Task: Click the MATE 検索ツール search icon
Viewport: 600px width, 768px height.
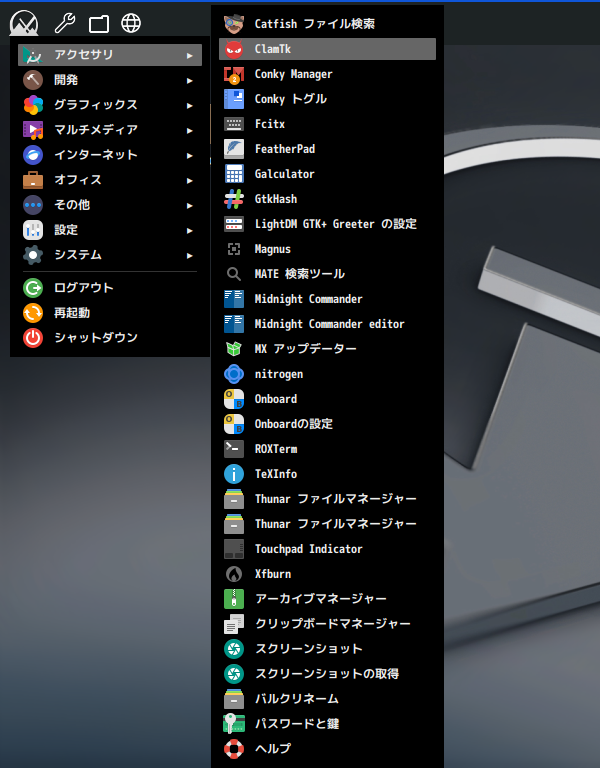Action: click(234, 274)
